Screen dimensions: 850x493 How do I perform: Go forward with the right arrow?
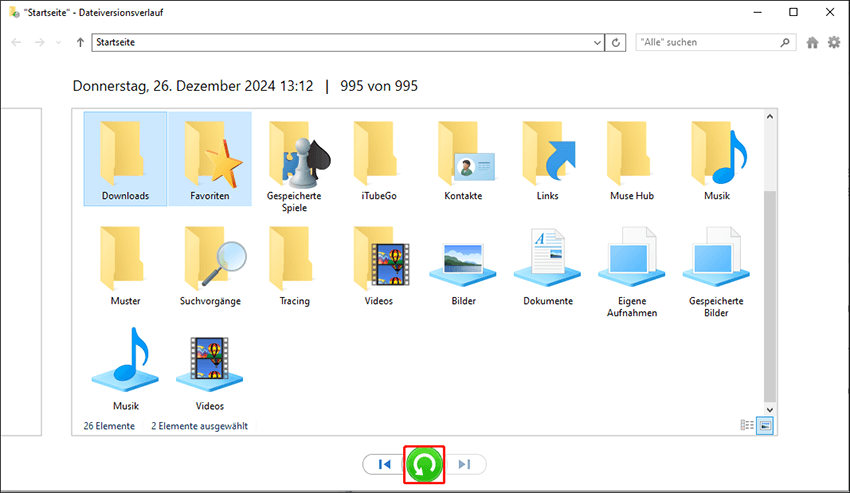click(40, 42)
